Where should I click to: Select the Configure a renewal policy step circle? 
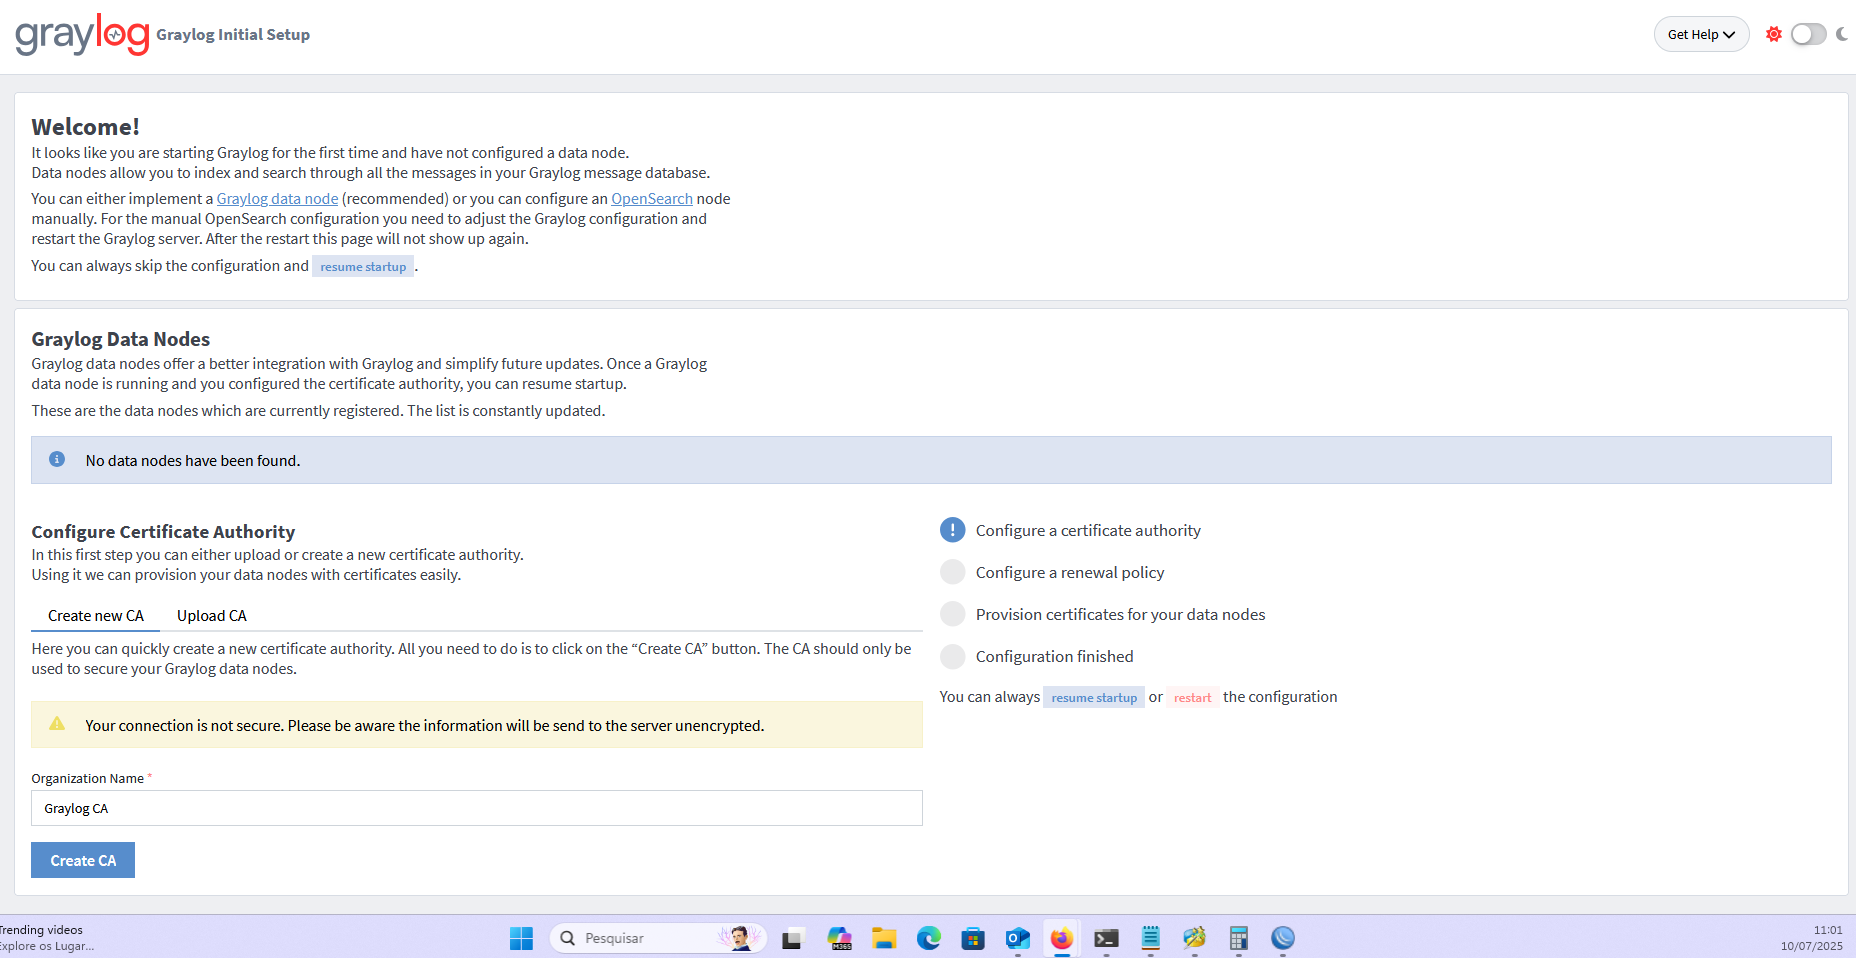coord(952,572)
